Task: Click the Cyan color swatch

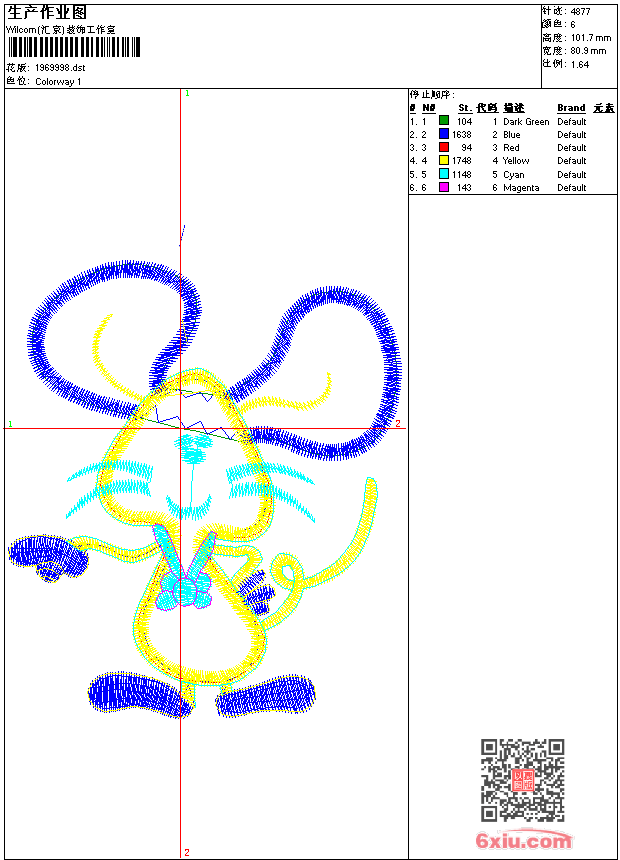Action: [x=444, y=174]
